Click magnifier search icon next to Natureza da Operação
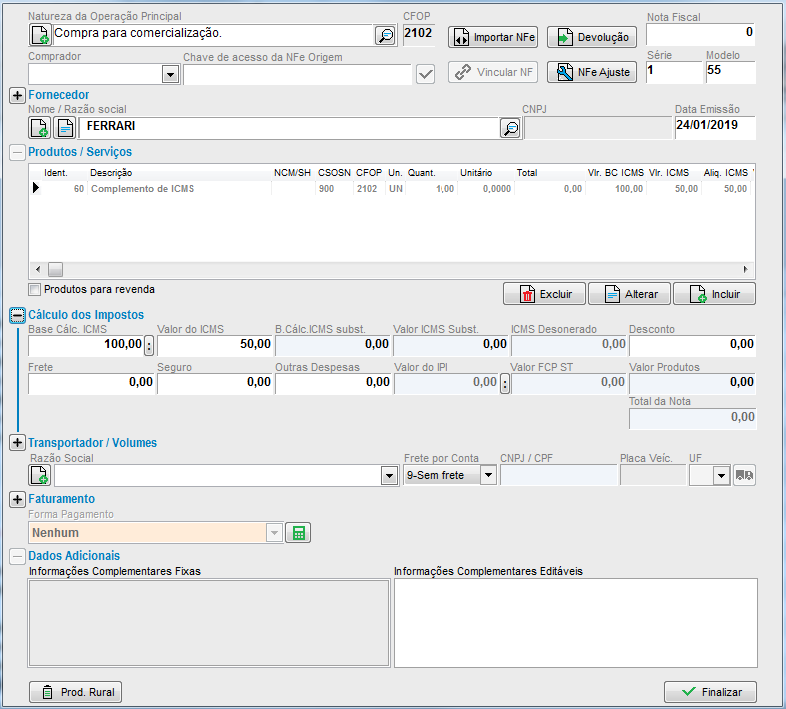 385,36
